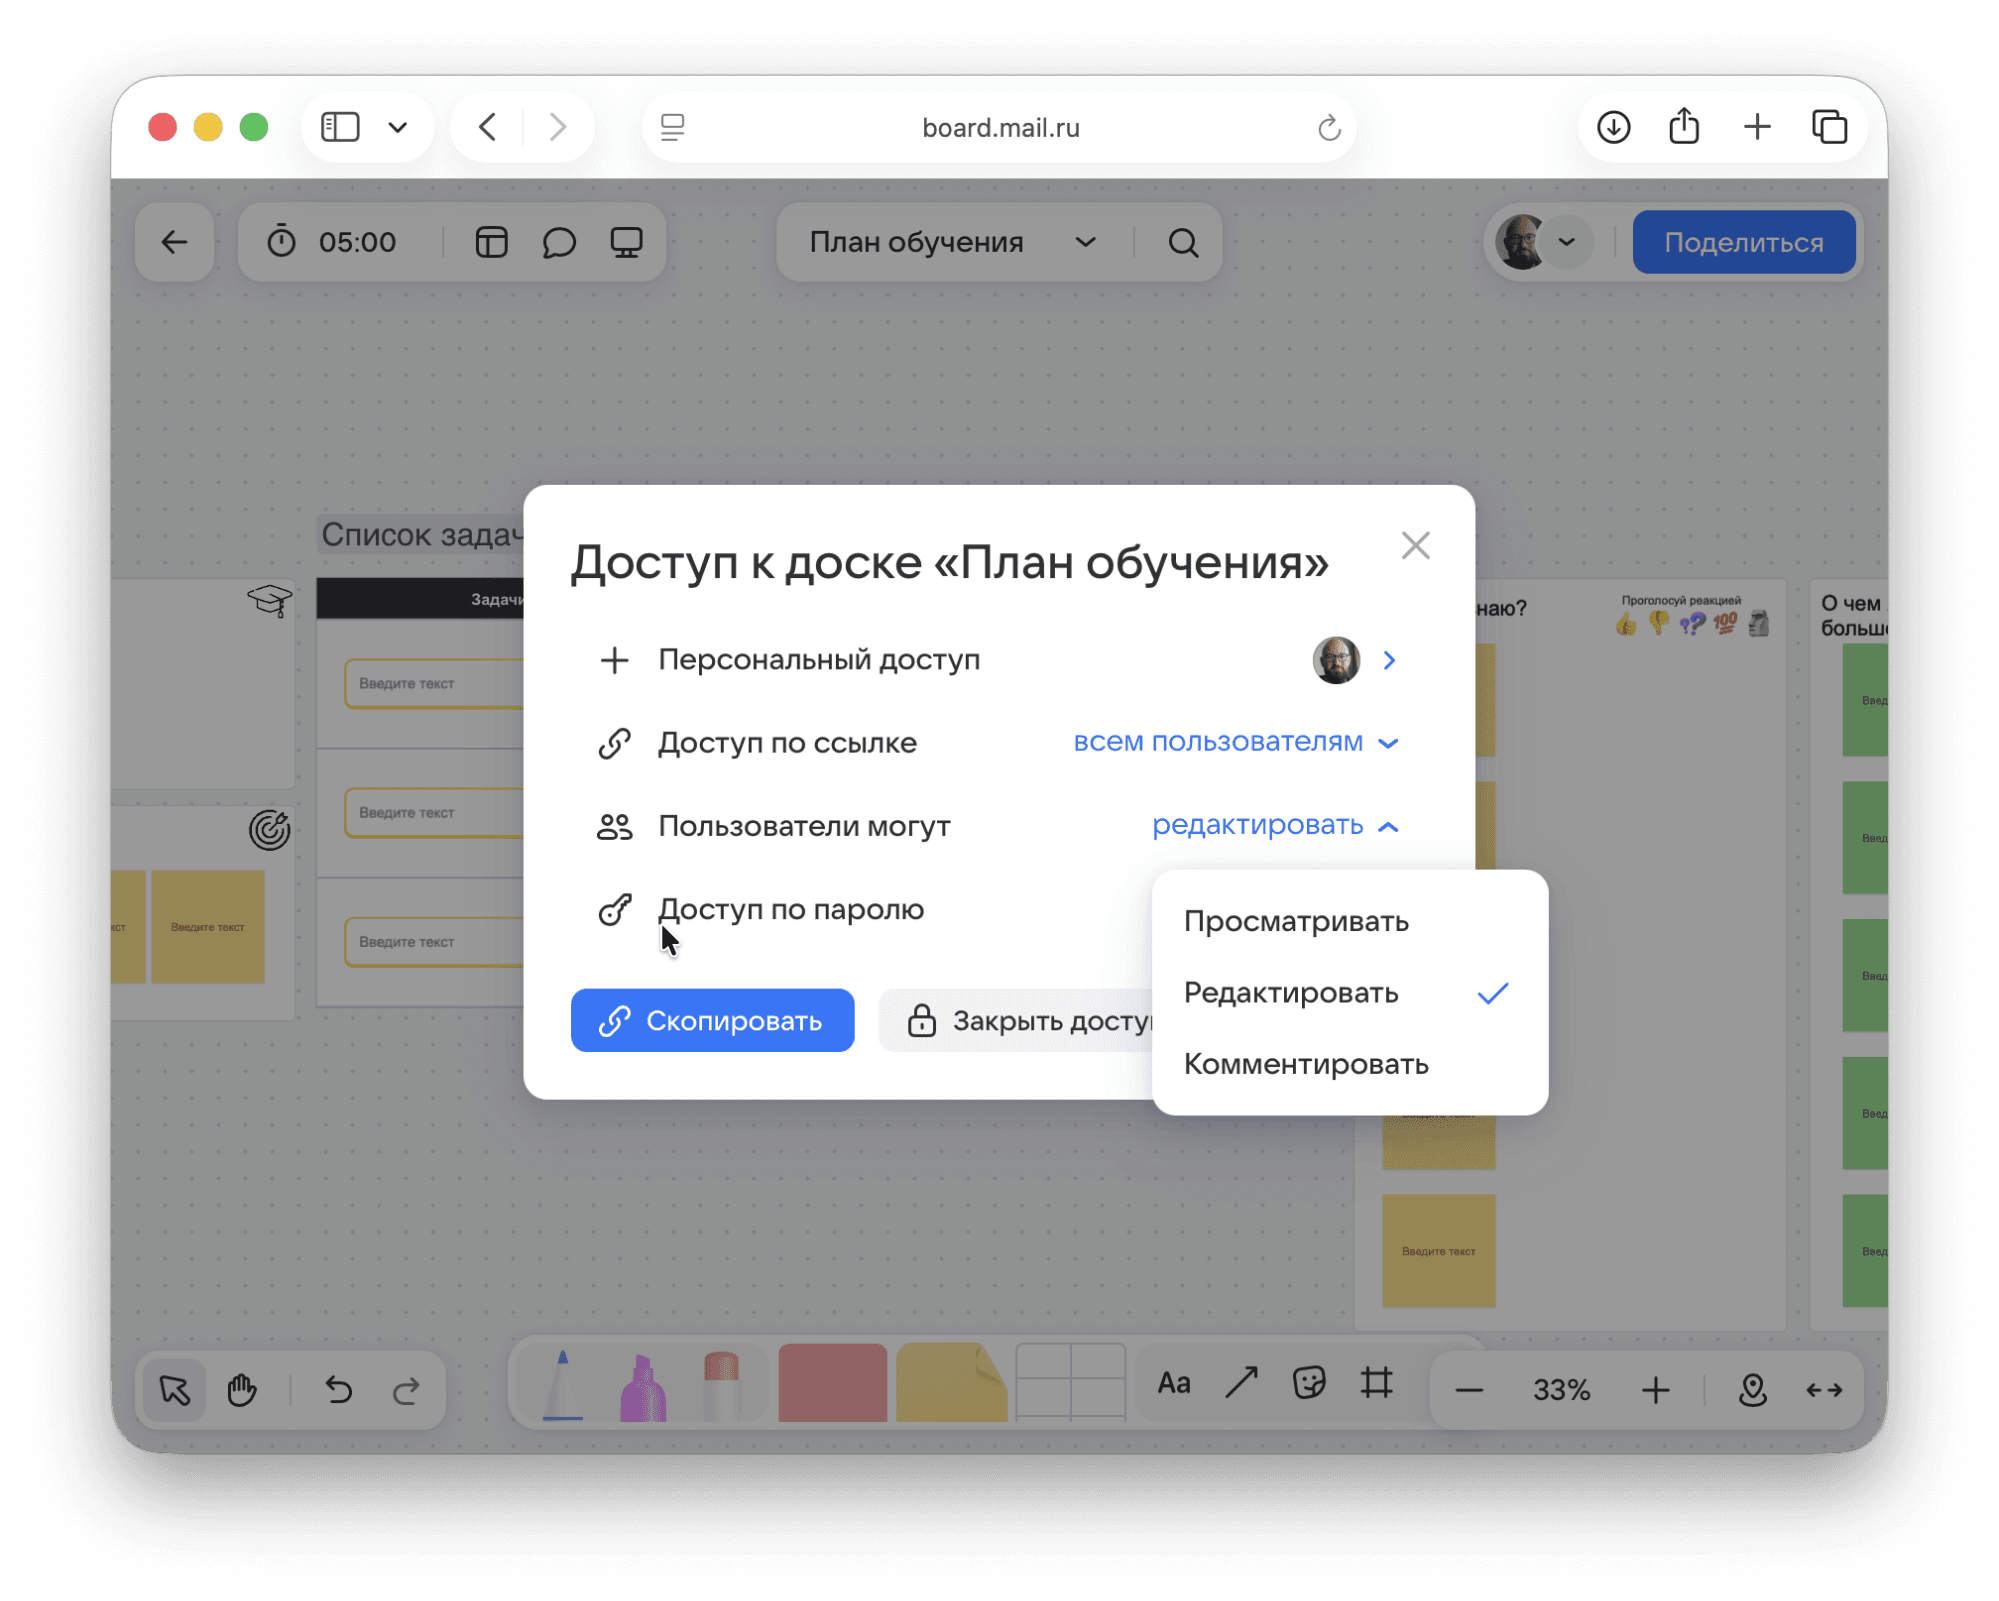The height and width of the screenshot is (1601, 1999).
Task: Pick the eraser tool
Action: (x=721, y=1386)
